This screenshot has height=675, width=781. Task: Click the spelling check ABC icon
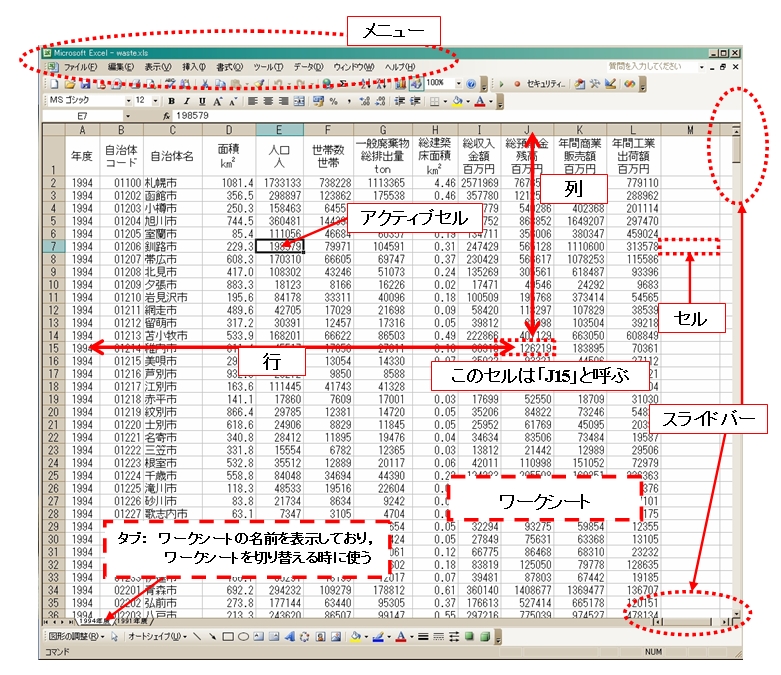[x=170, y=84]
